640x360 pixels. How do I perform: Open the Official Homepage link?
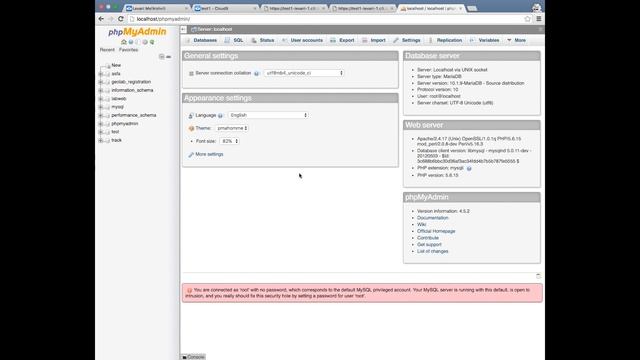tap(436, 231)
